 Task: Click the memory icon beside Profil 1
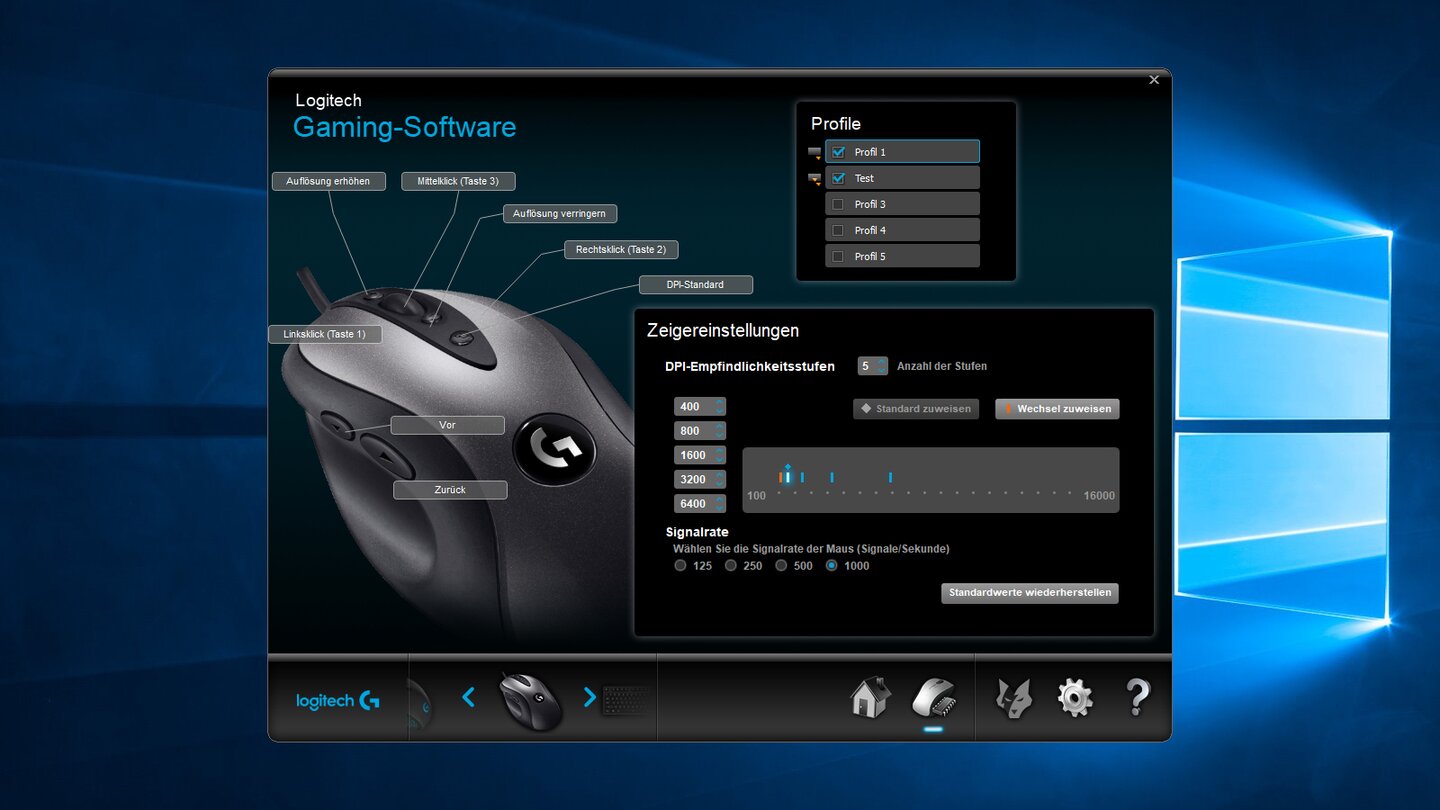(814, 153)
